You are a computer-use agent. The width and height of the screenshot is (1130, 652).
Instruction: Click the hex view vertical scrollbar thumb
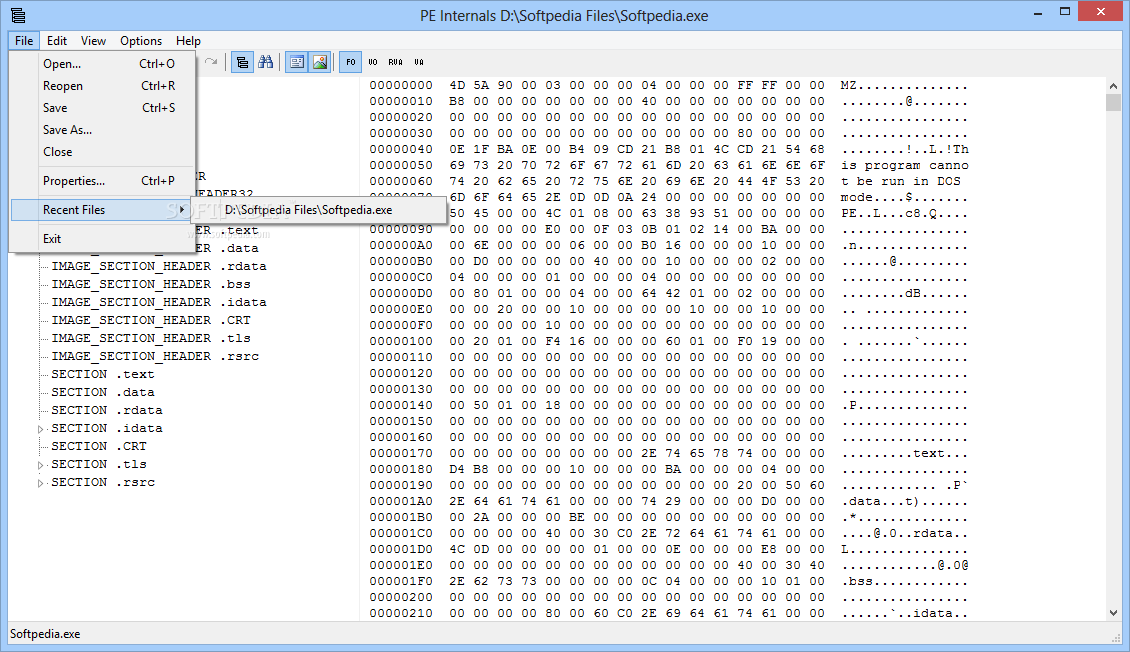1113,102
